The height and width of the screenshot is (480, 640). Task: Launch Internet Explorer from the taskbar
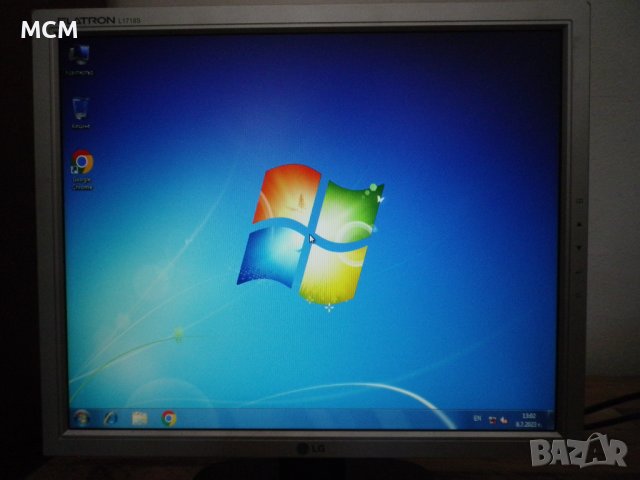(x=110, y=417)
